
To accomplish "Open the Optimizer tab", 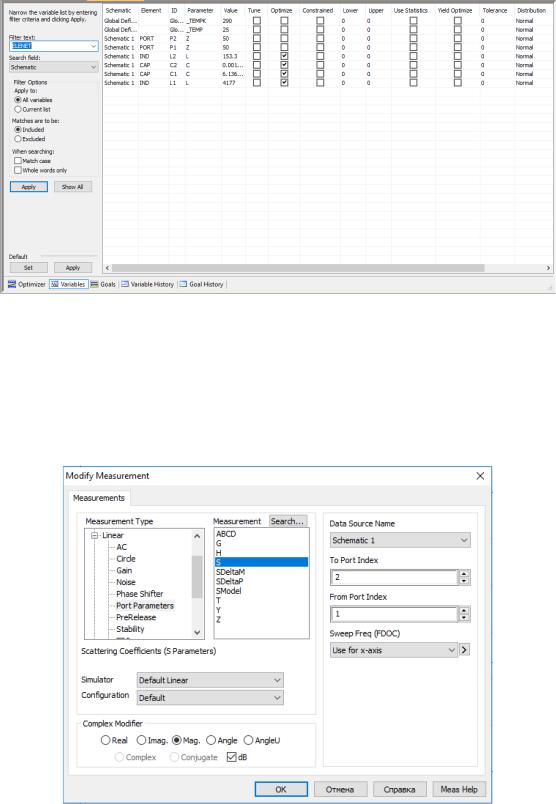I will [x=27, y=284].
